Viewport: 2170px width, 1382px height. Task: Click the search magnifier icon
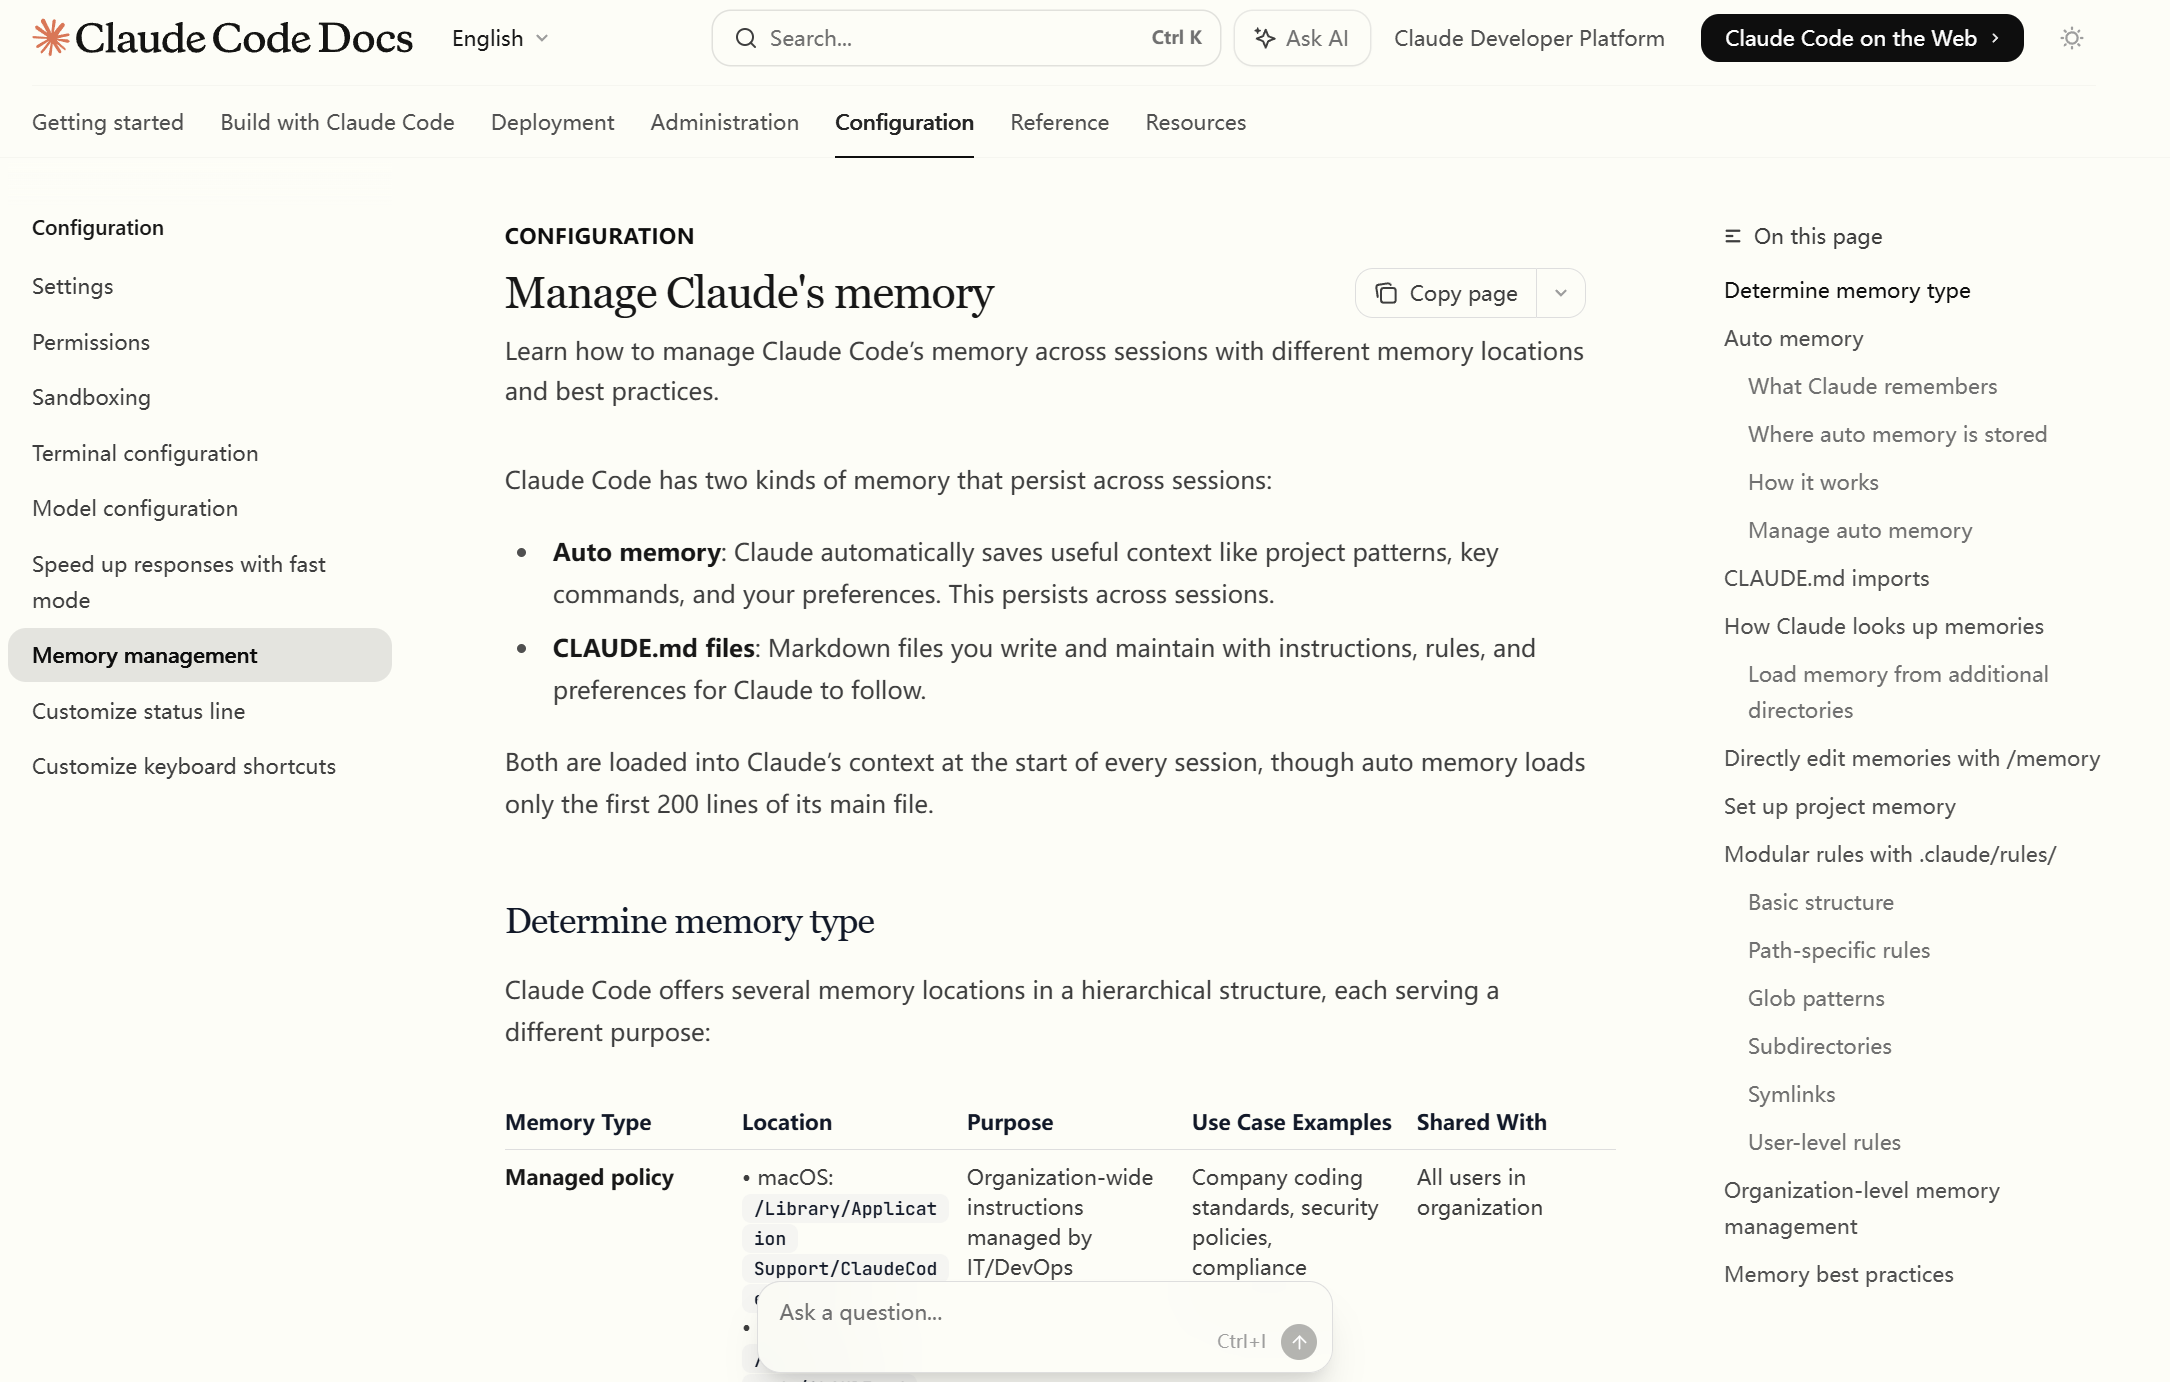(x=745, y=38)
